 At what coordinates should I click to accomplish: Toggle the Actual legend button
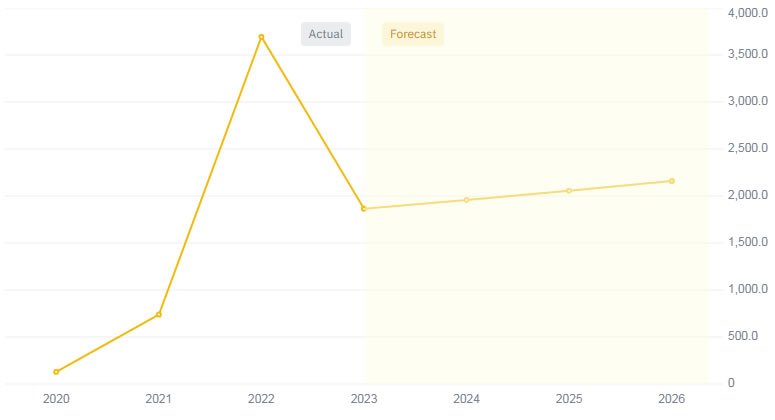click(326, 34)
